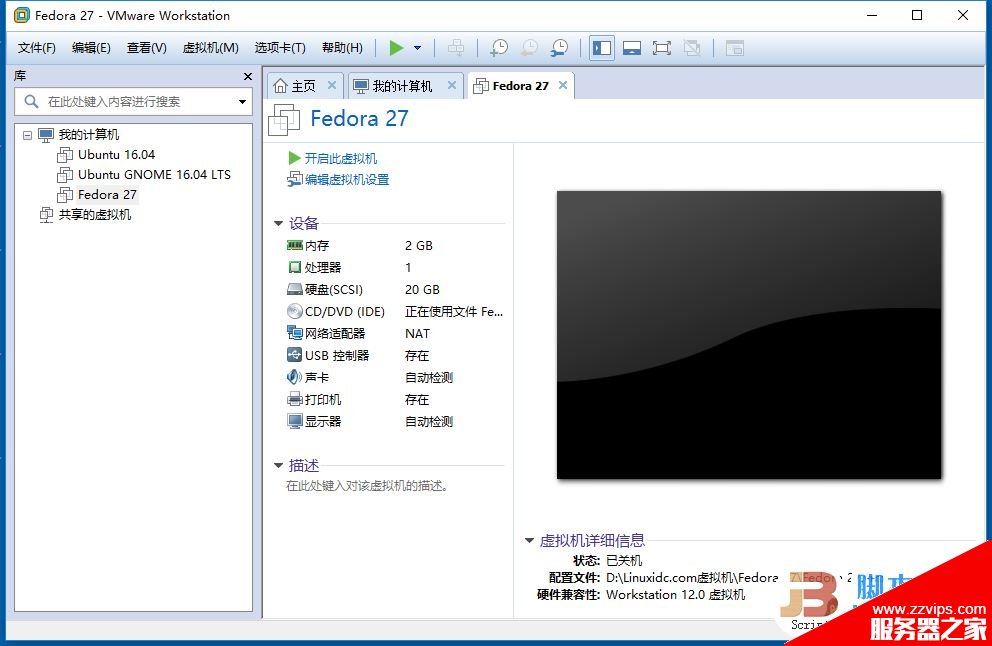Image resolution: width=992 pixels, height=646 pixels.
Task: Click the Workstation 12.0 虚拟机 compatibility text
Action: tap(676, 595)
